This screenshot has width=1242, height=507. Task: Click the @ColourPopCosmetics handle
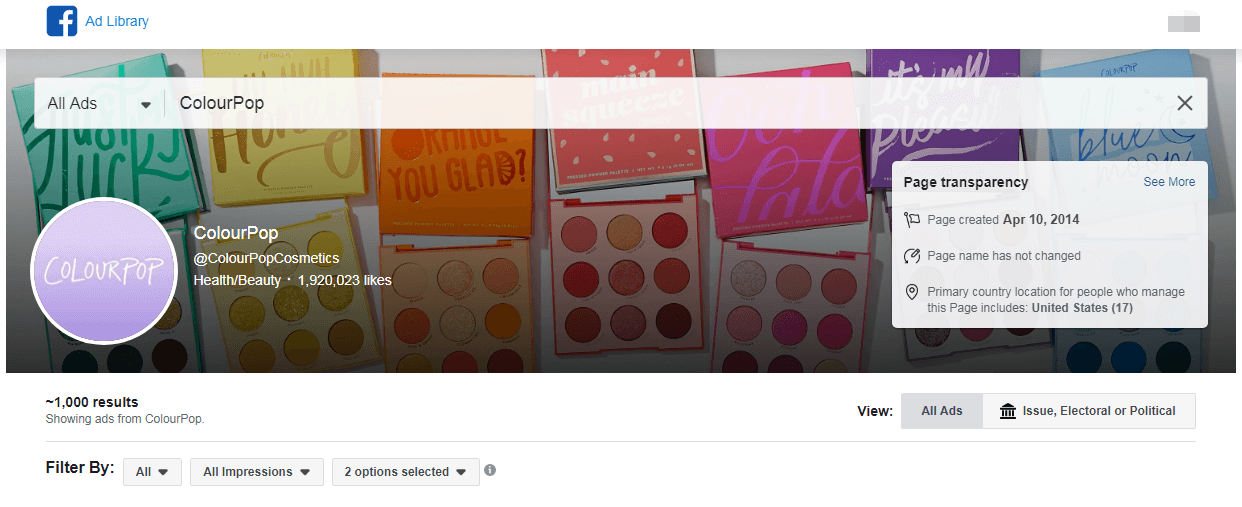pos(266,258)
